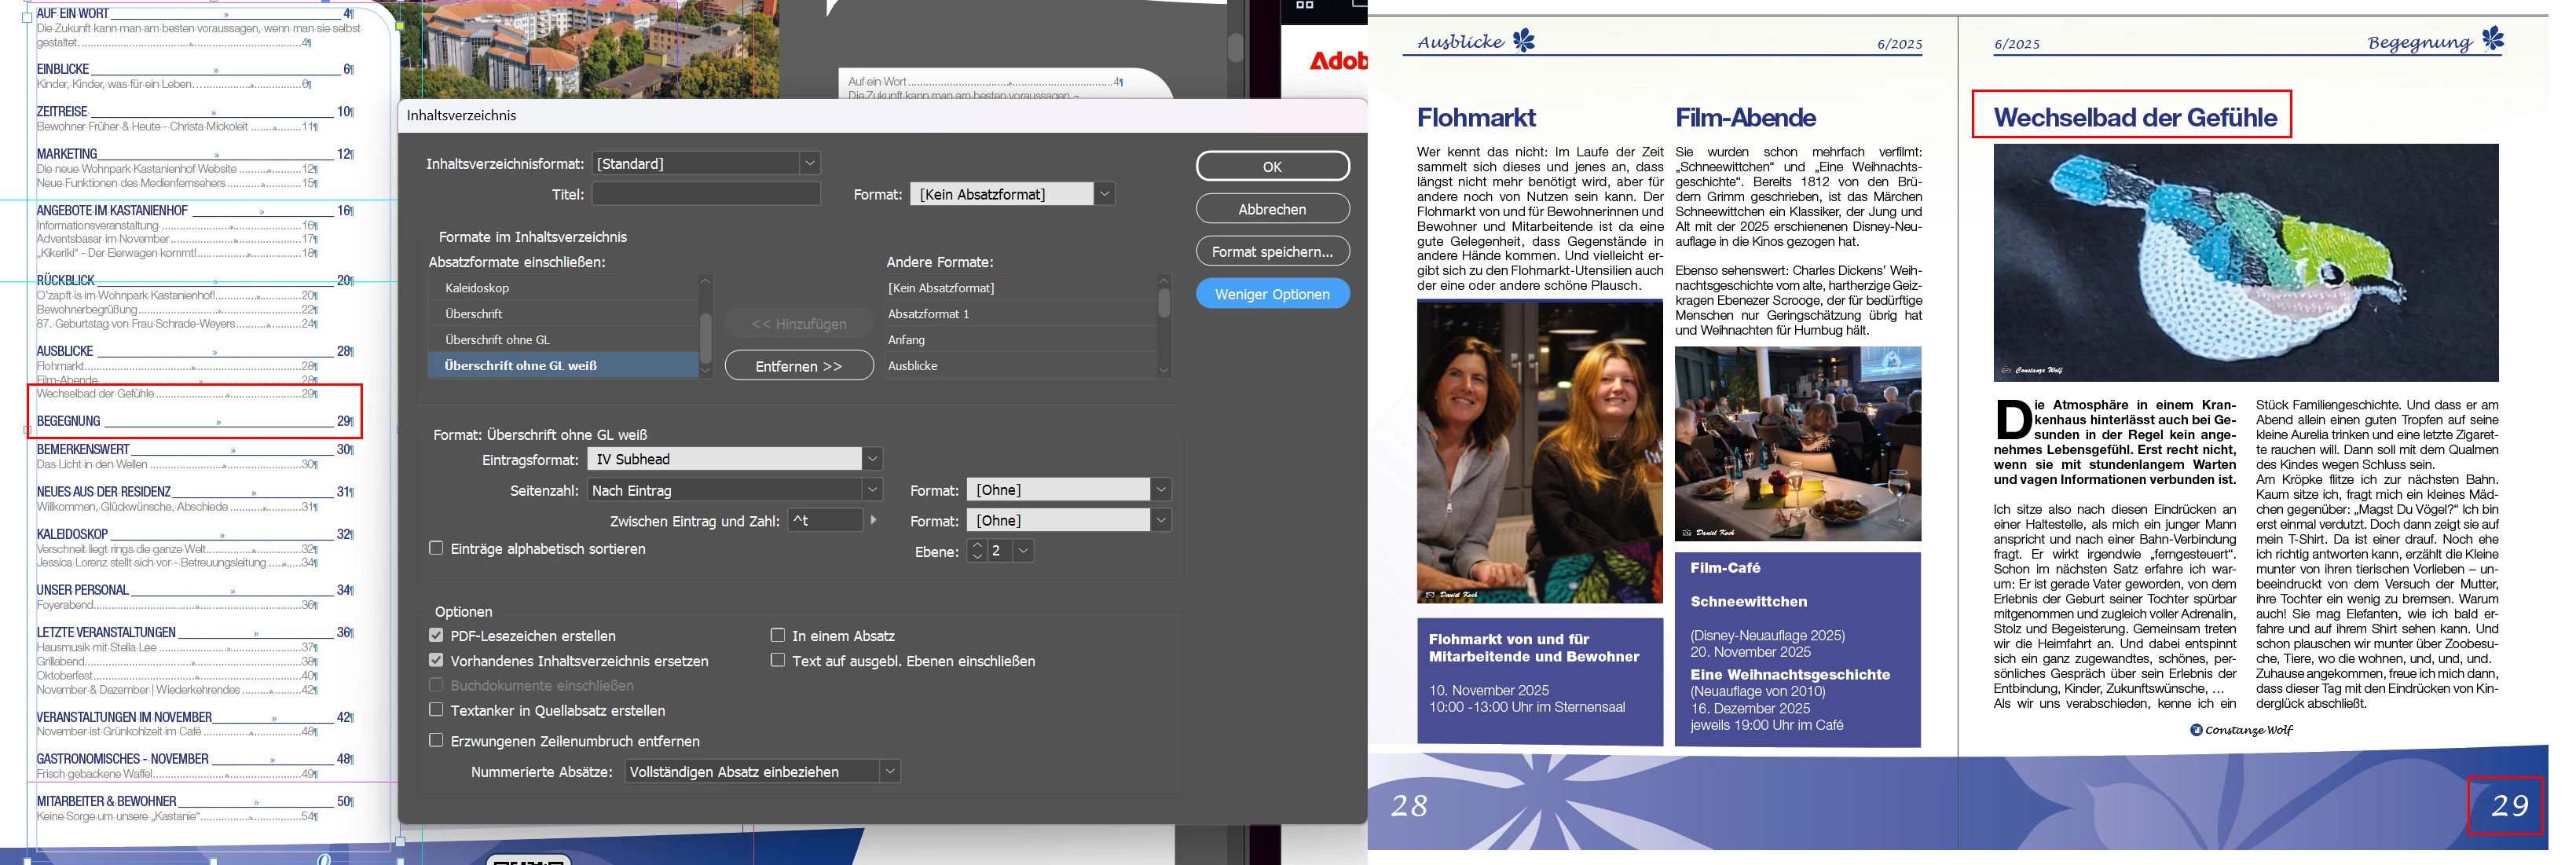Viewport: 2576px width, 865px height.
Task: Click into the Titel input field
Action: coord(705,194)
